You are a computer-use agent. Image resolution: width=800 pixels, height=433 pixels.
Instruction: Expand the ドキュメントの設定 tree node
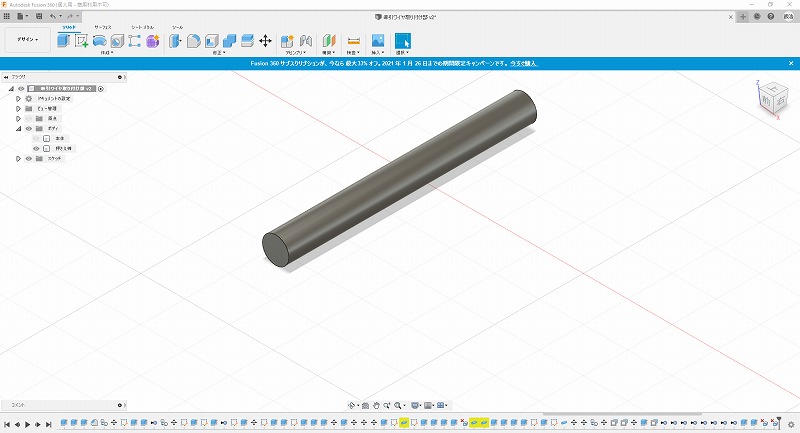click(18, 99)
